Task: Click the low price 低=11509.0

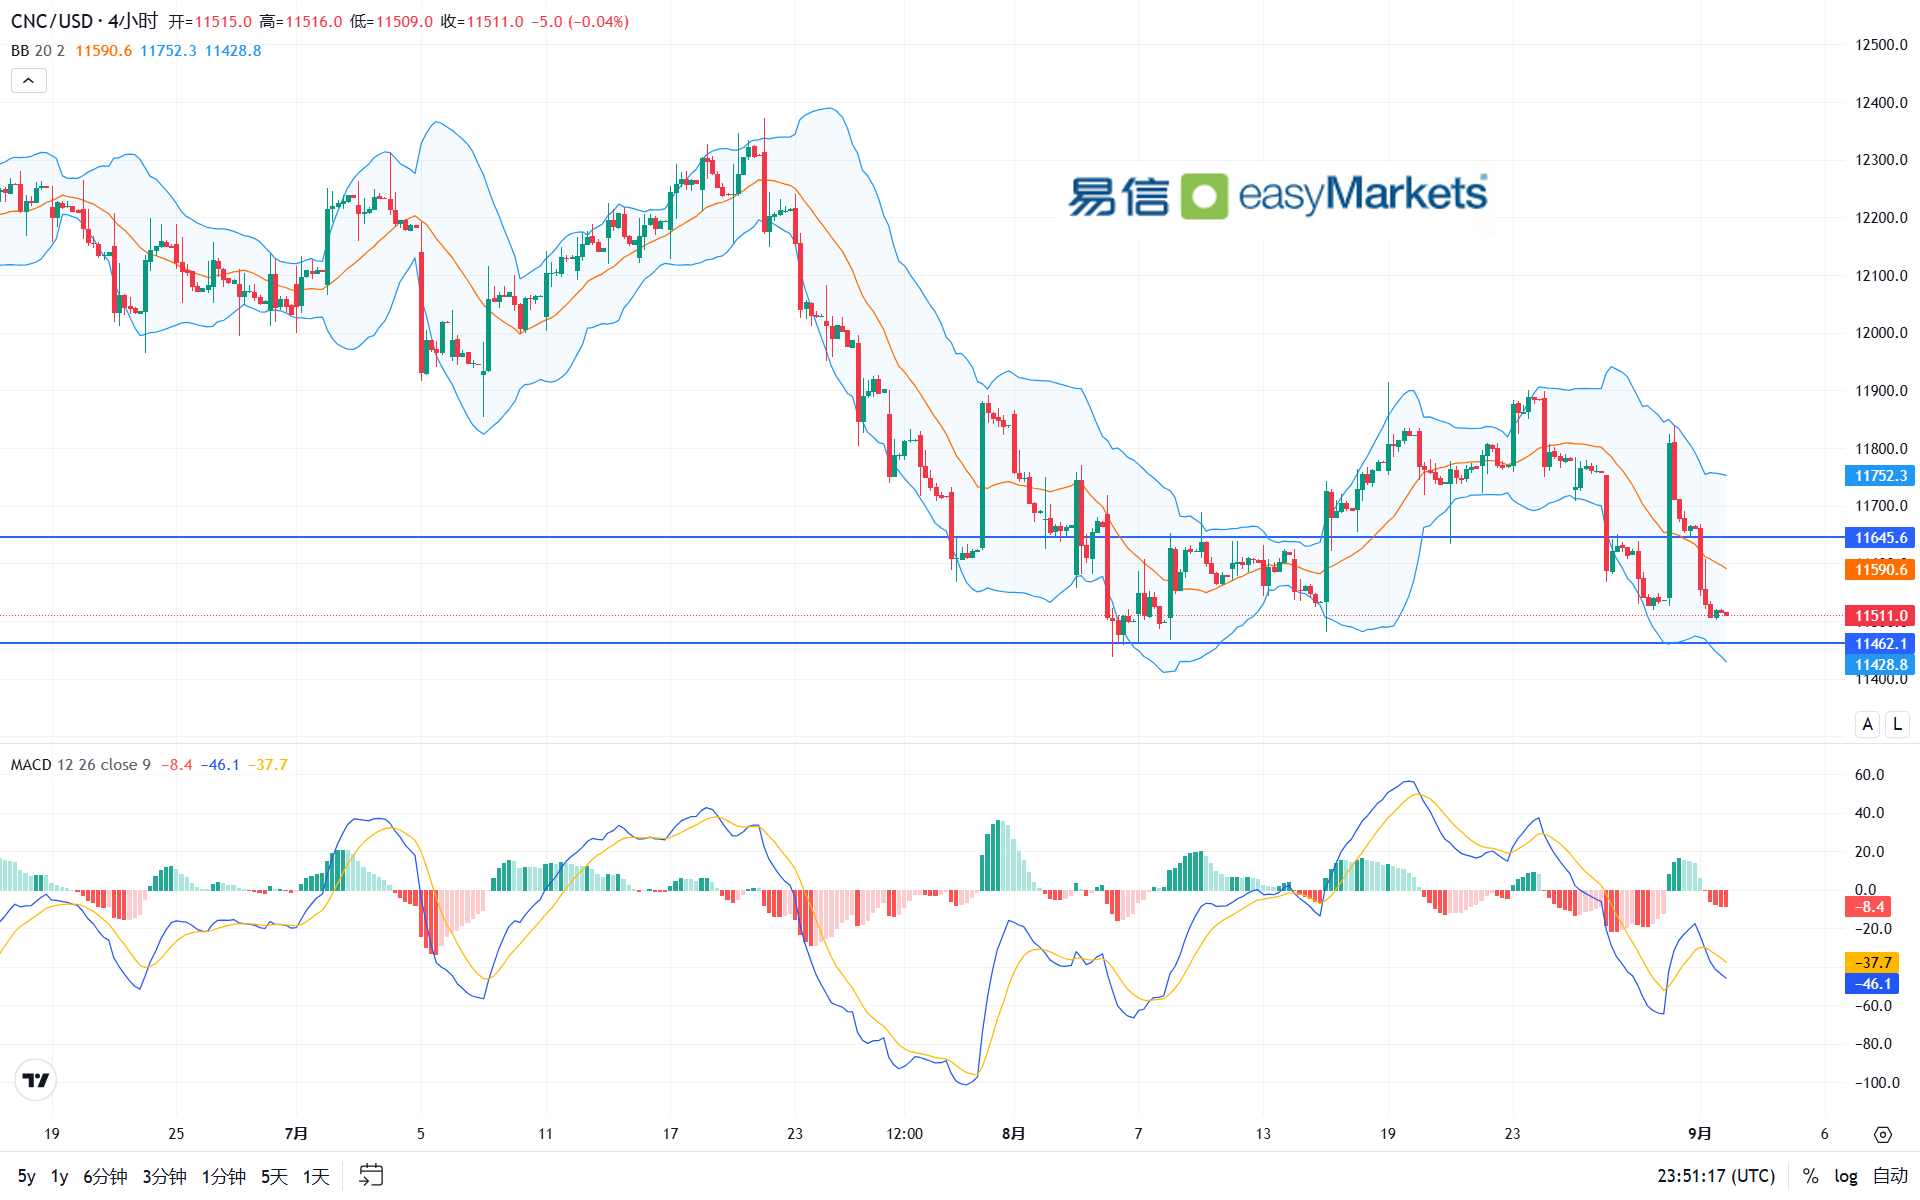Action: [x=392, y=22]
